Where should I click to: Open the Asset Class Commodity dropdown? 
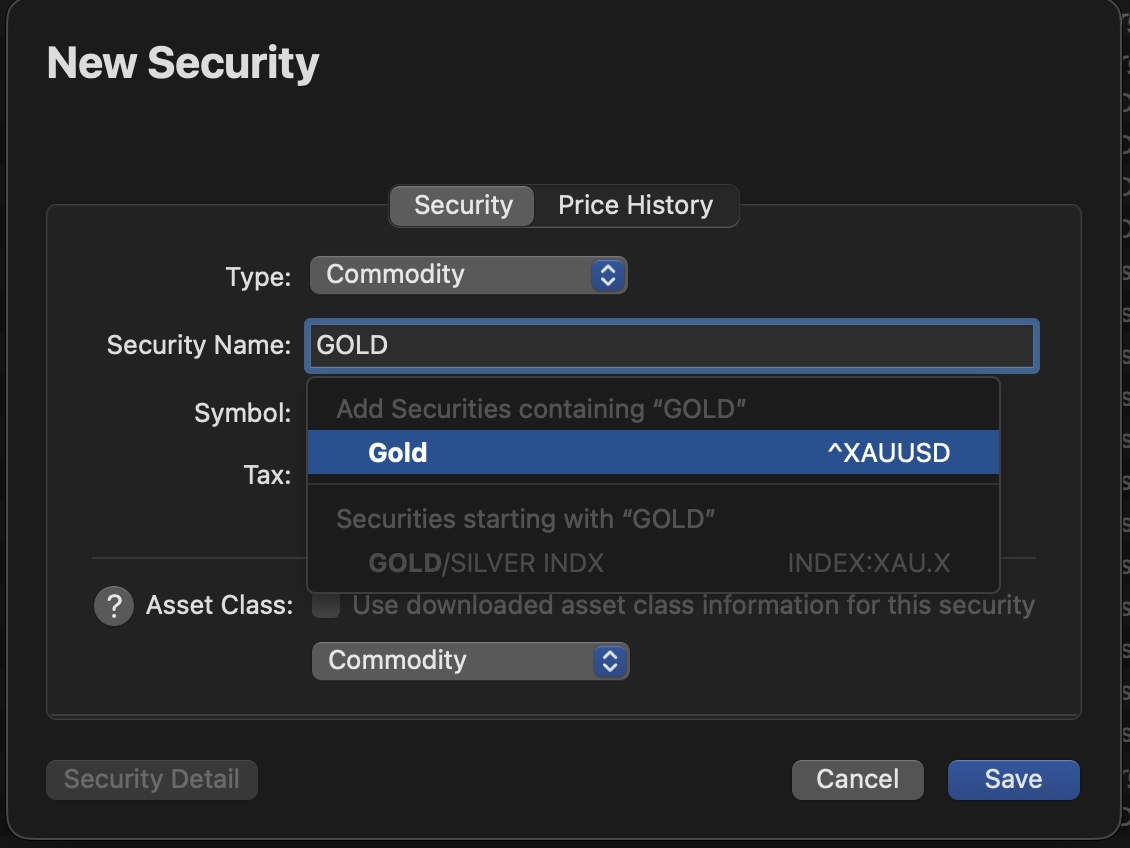[x=470, y=661]
